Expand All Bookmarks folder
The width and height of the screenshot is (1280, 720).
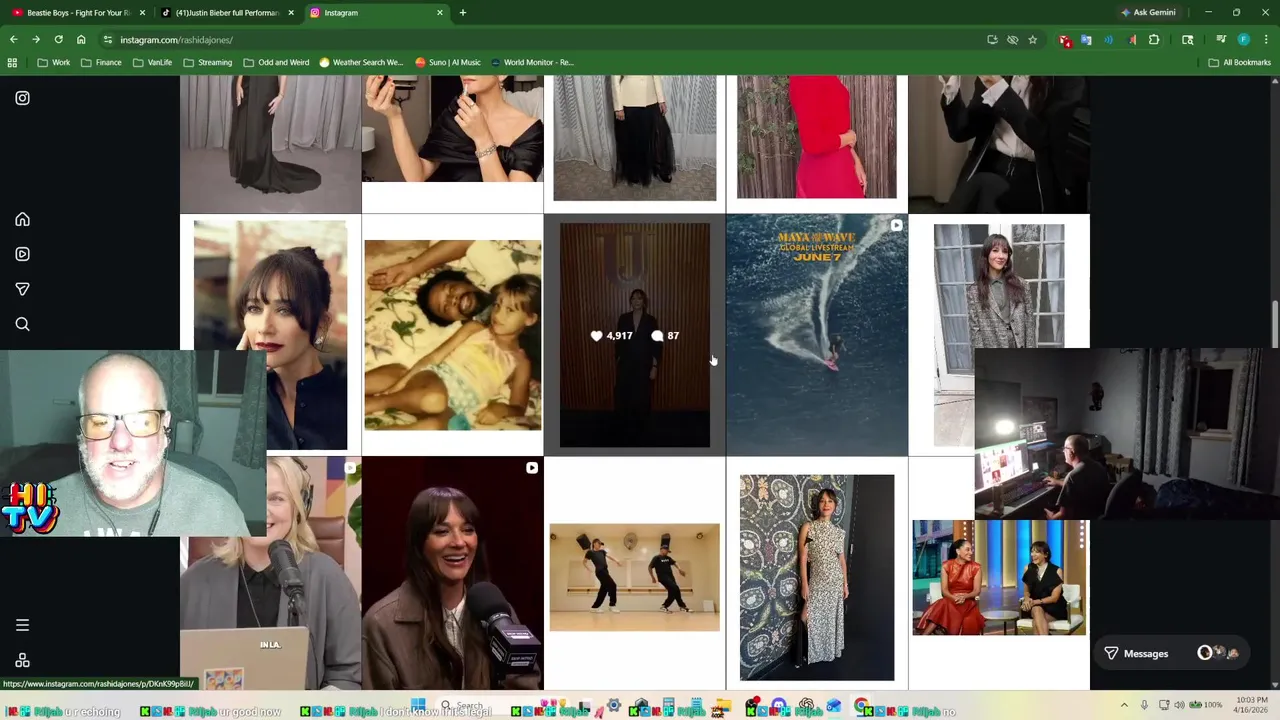pyautogui.click(x=1239, y=62)
